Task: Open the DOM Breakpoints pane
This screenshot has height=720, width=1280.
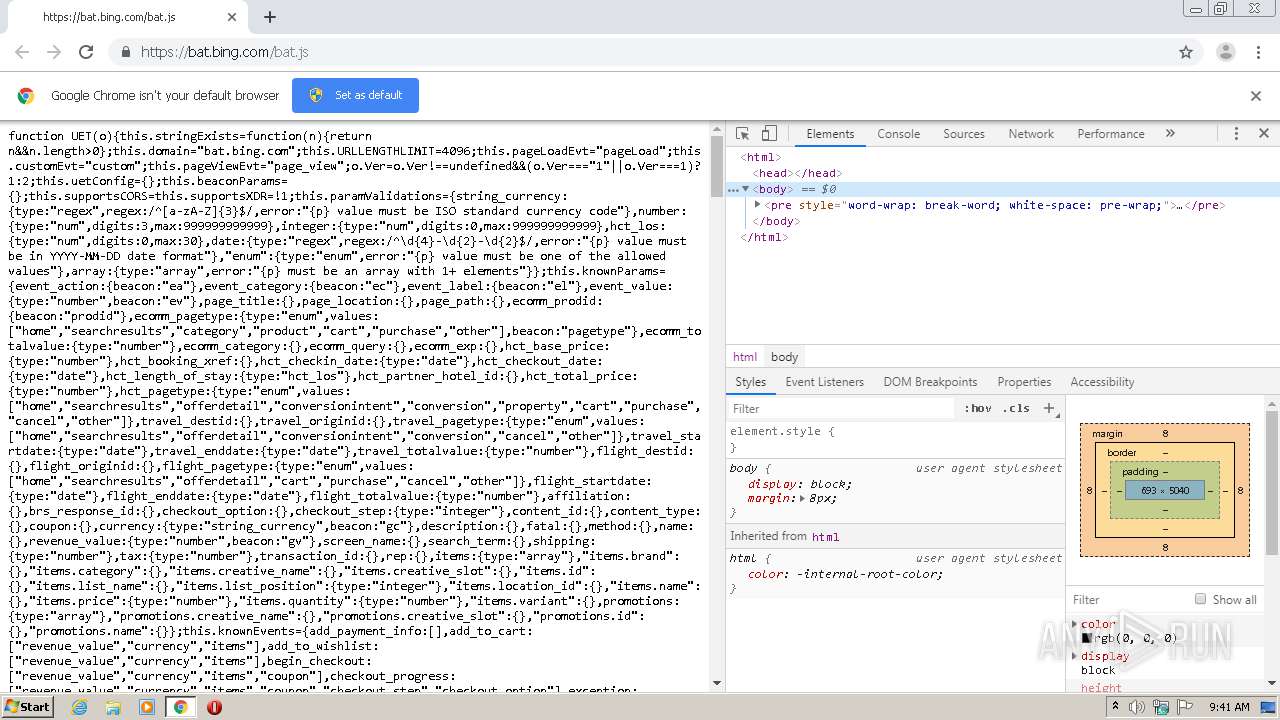Action: pos(930,382)
